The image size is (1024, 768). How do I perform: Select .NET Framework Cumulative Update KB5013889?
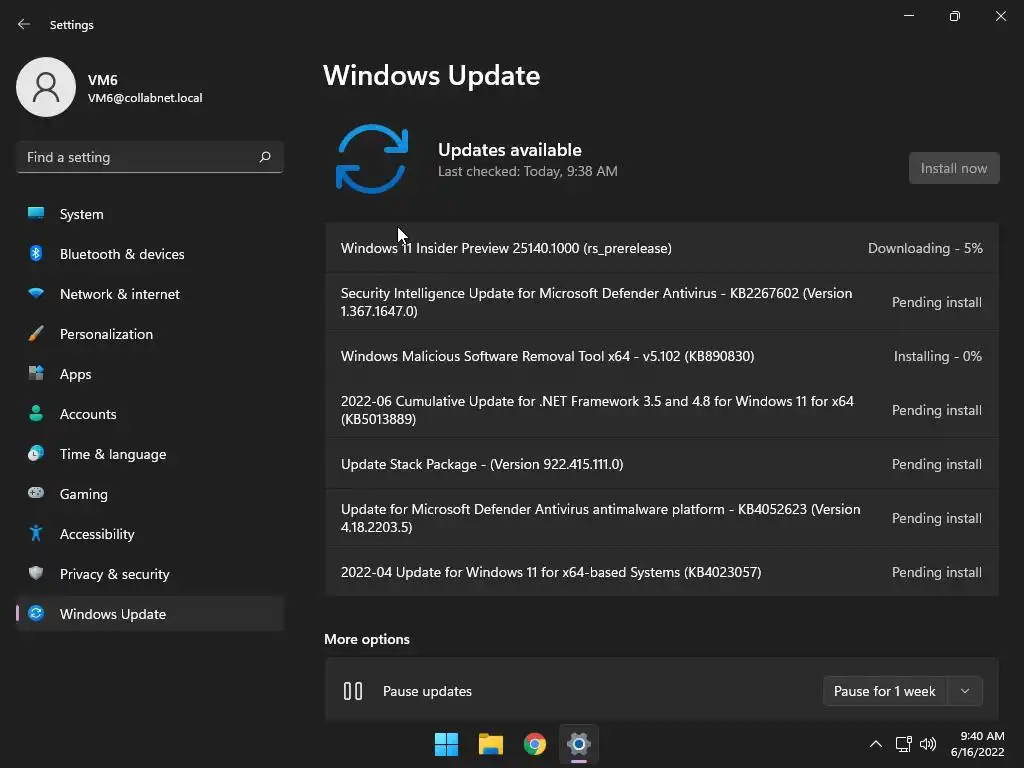point(662,410)
